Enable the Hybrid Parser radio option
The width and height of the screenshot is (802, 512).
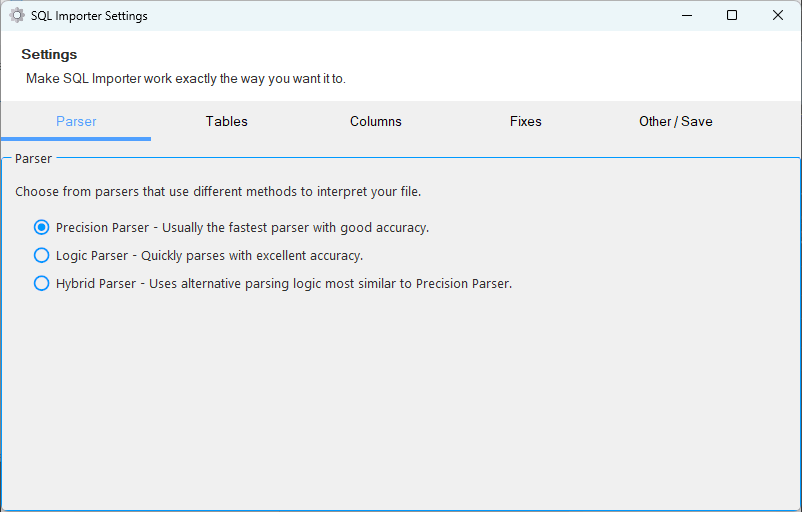coord(41,283)
